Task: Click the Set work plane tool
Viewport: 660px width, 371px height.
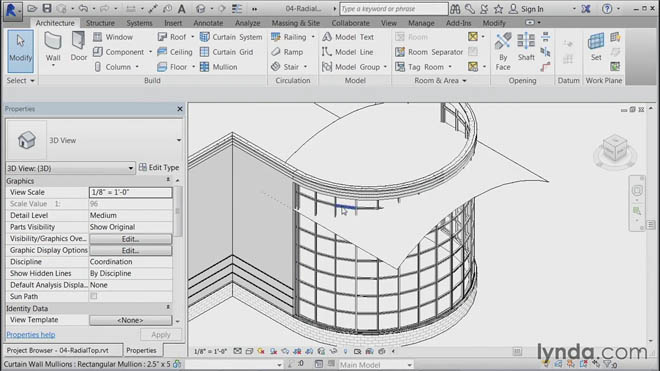Action: [596, 47]
